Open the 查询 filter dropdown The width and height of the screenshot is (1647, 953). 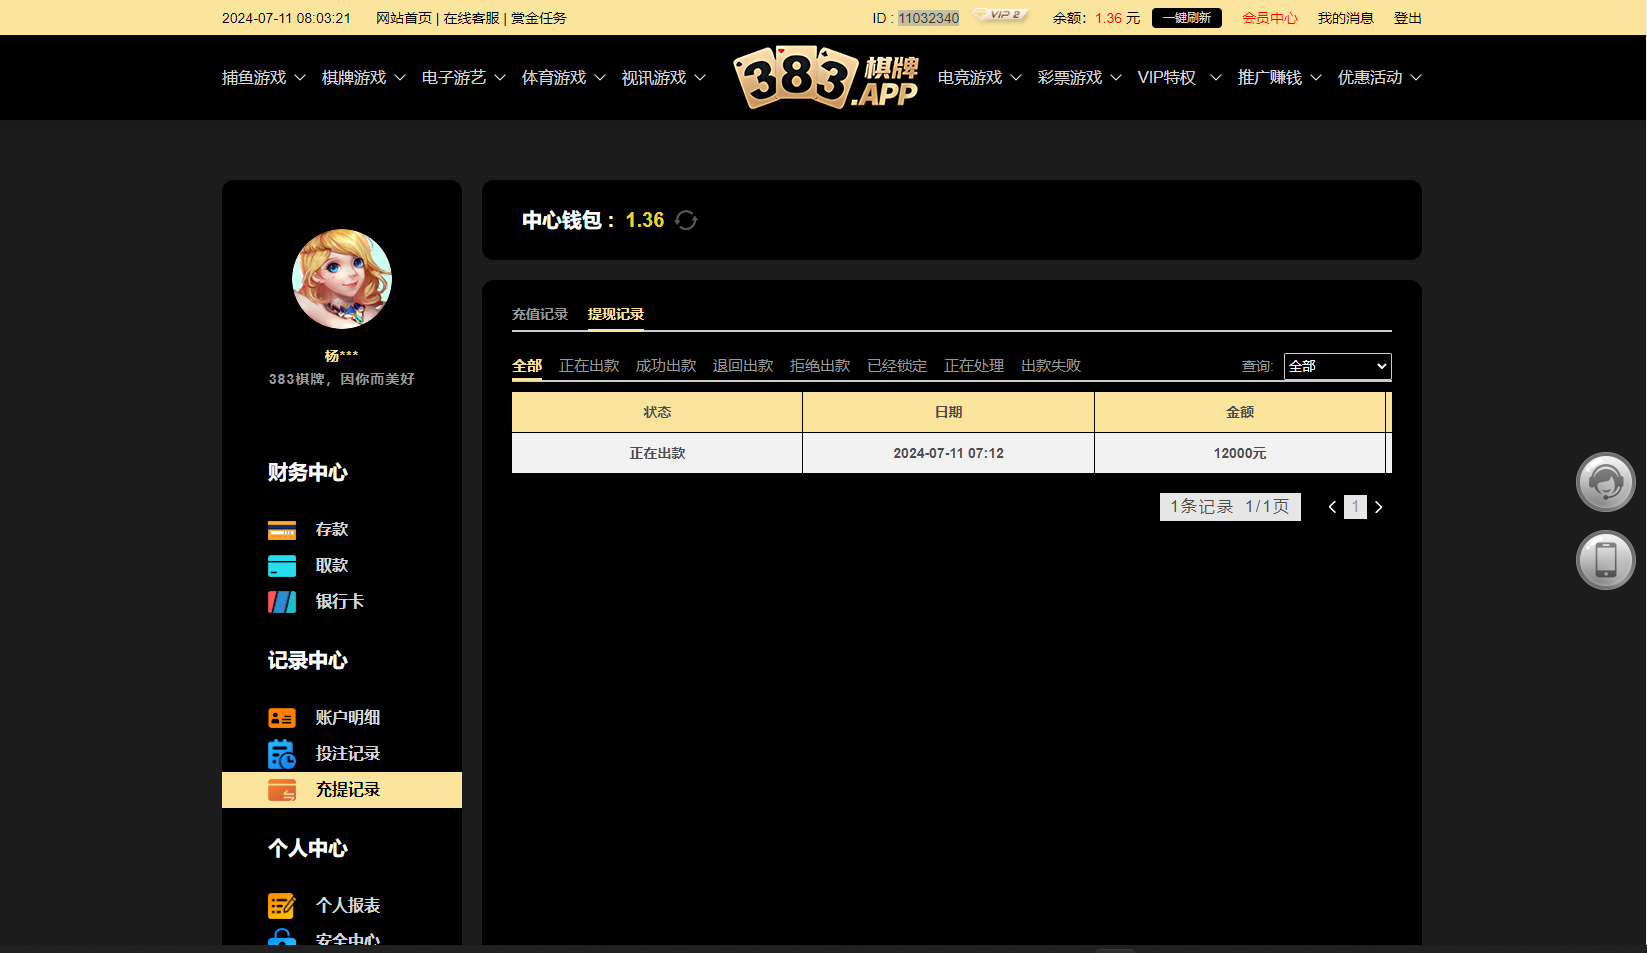click(x=1337, y=366)
